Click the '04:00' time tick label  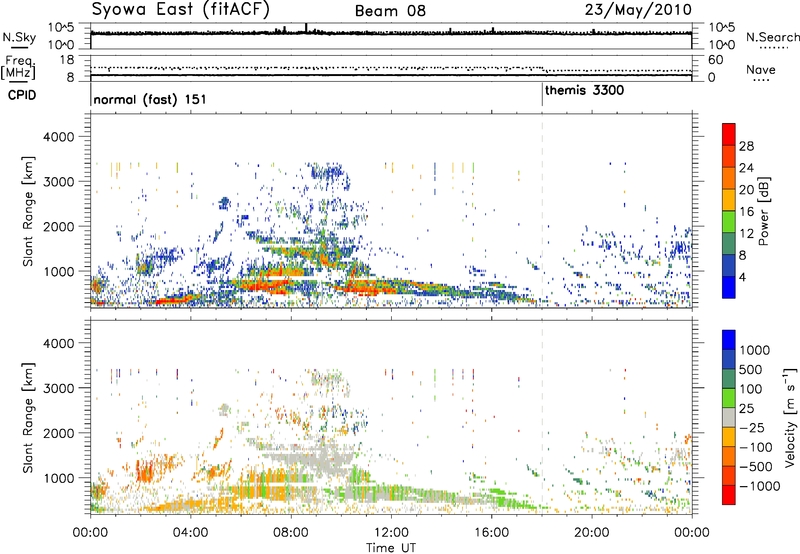(190, 533)
